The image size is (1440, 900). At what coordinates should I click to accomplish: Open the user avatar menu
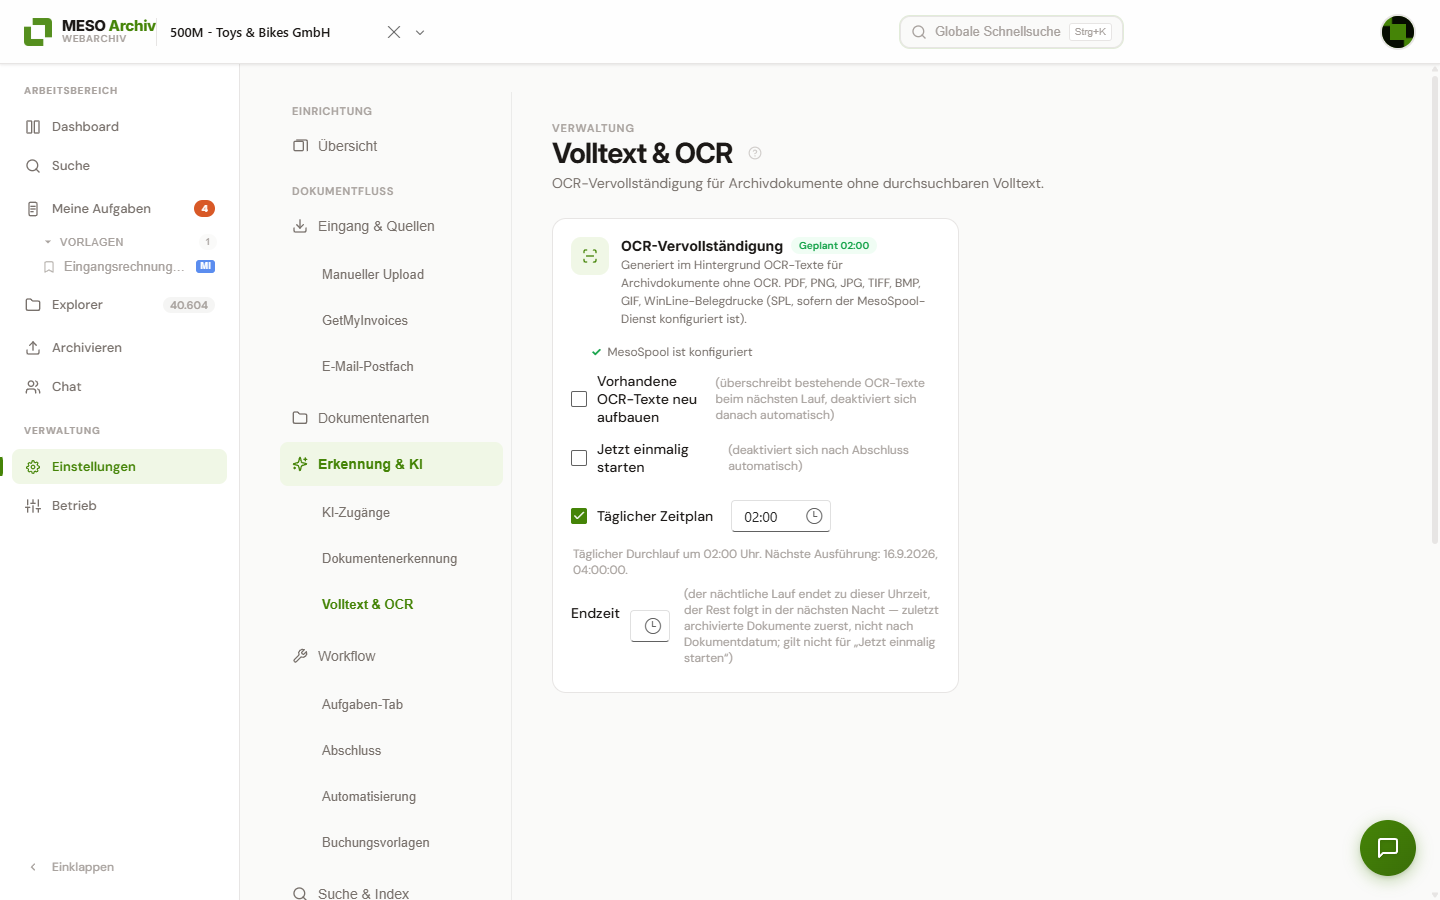click(x=1398, y=32)
